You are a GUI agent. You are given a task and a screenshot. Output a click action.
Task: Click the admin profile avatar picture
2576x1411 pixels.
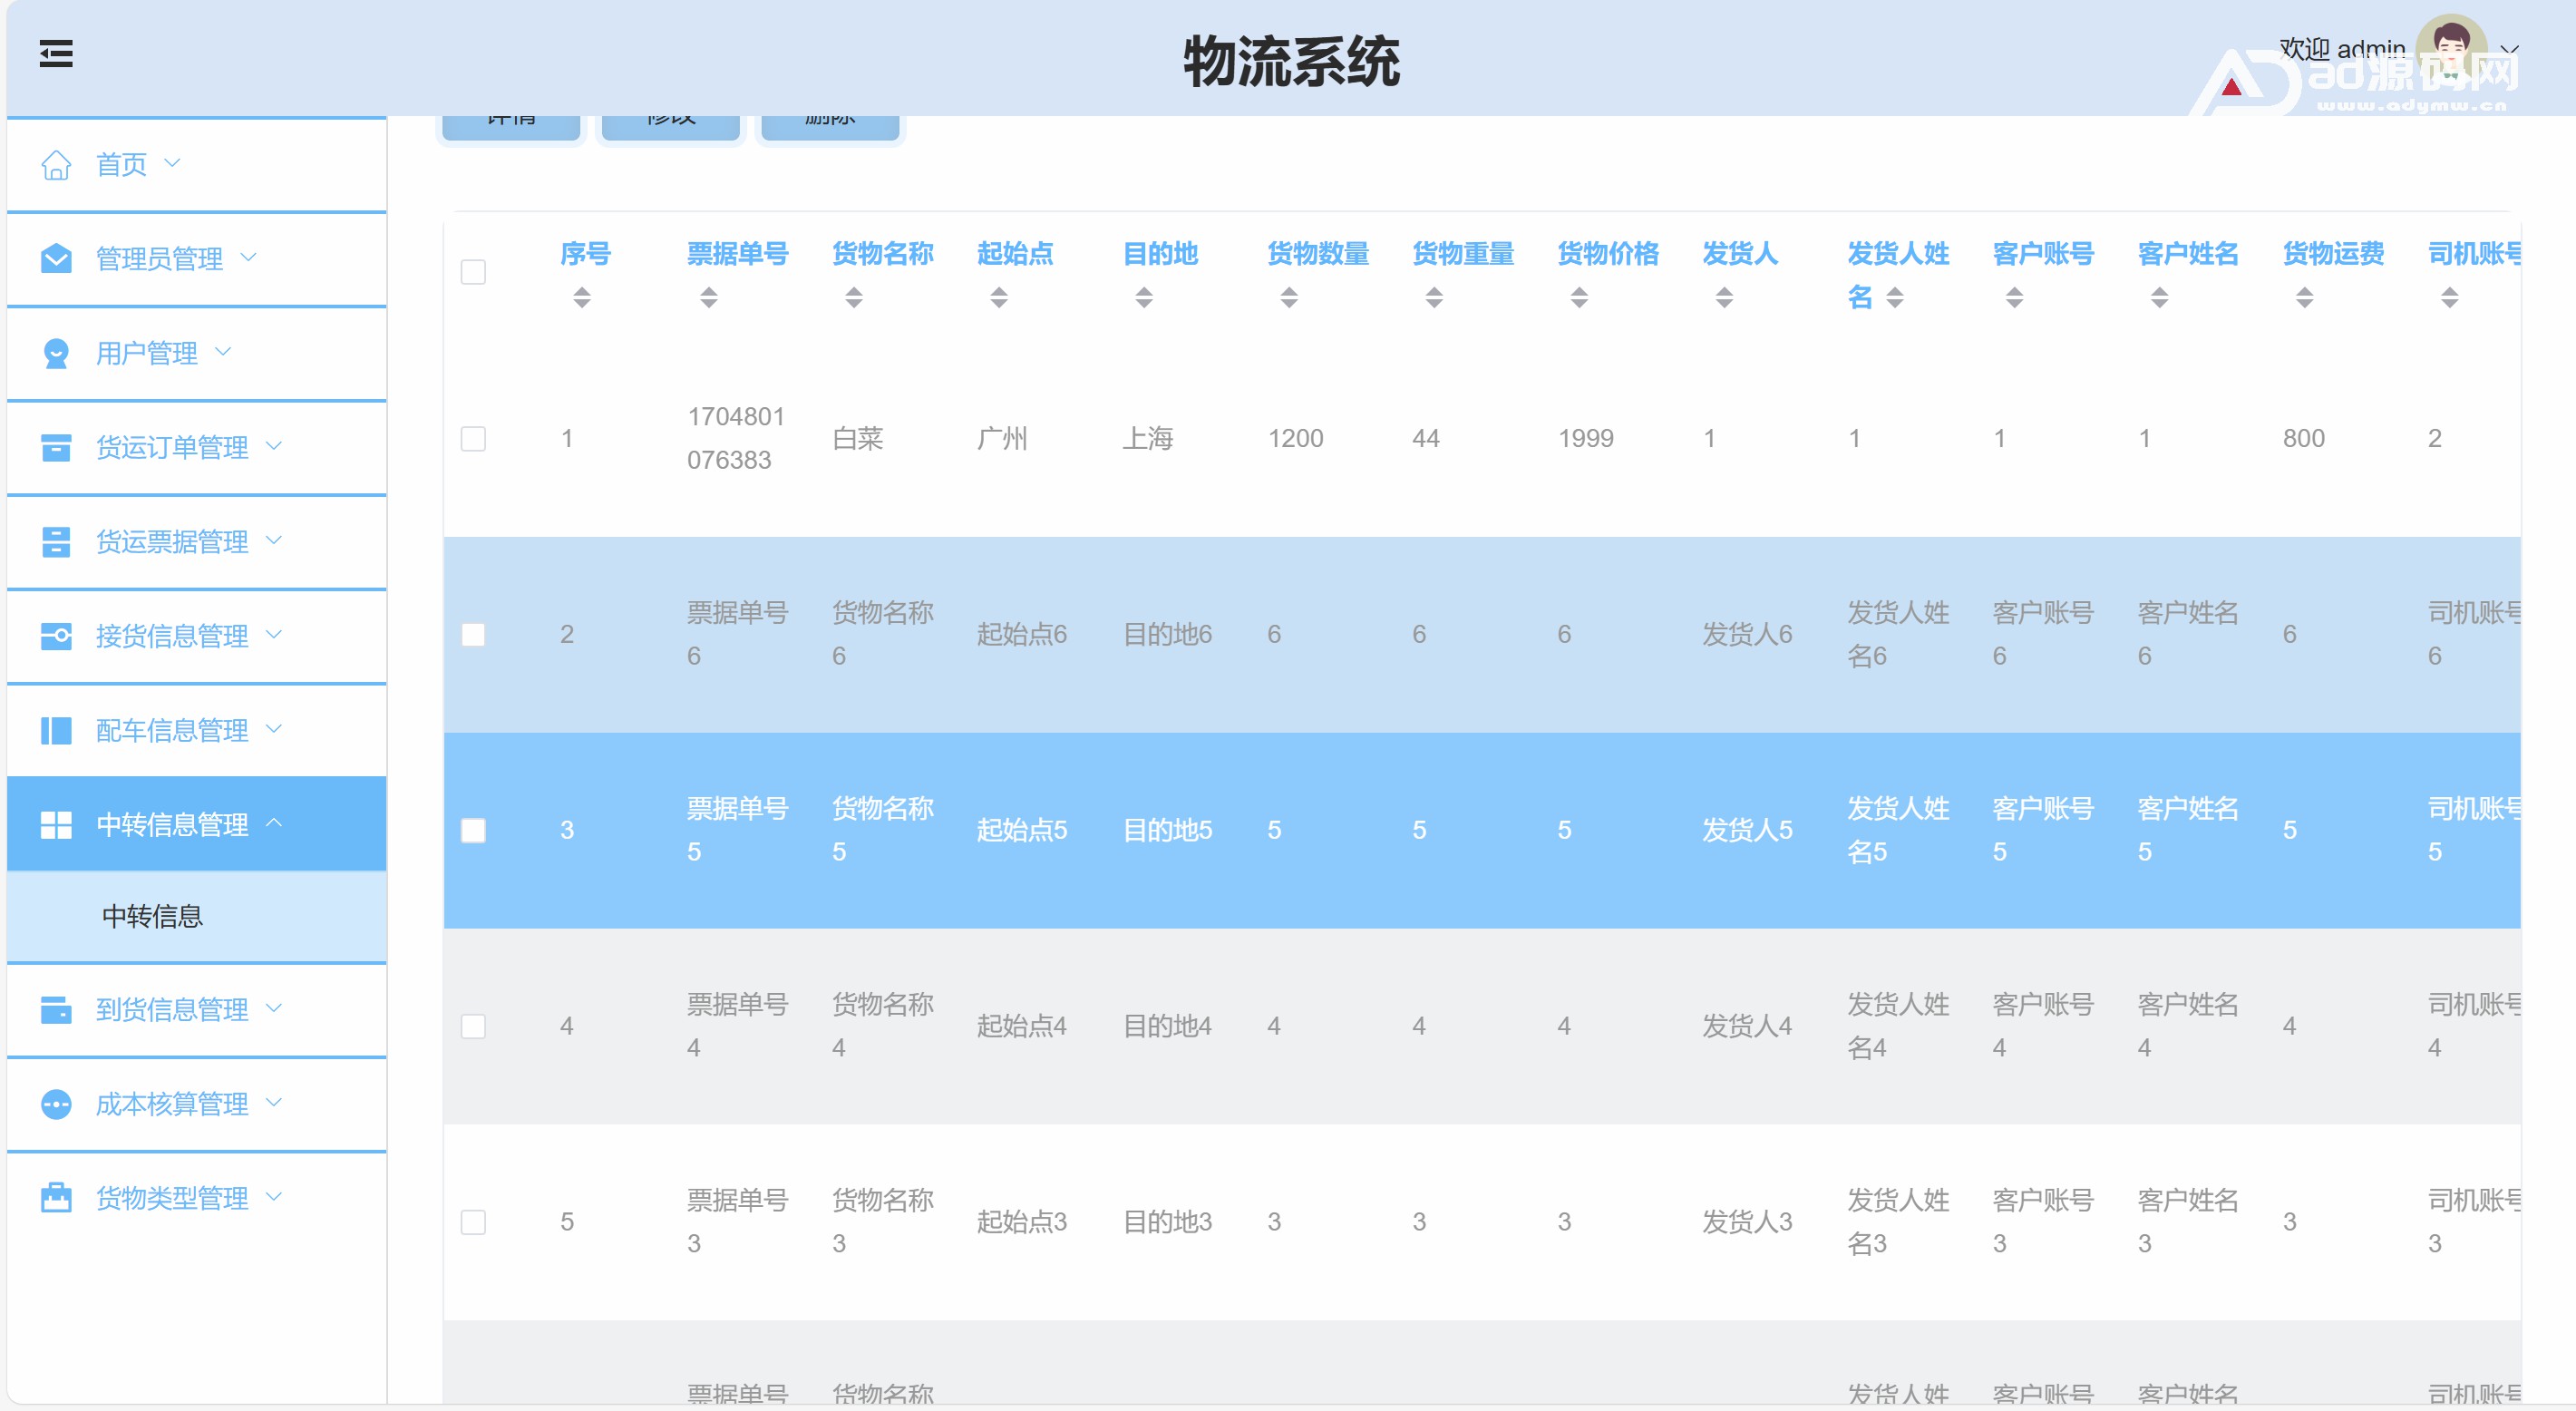point(2450,48)
